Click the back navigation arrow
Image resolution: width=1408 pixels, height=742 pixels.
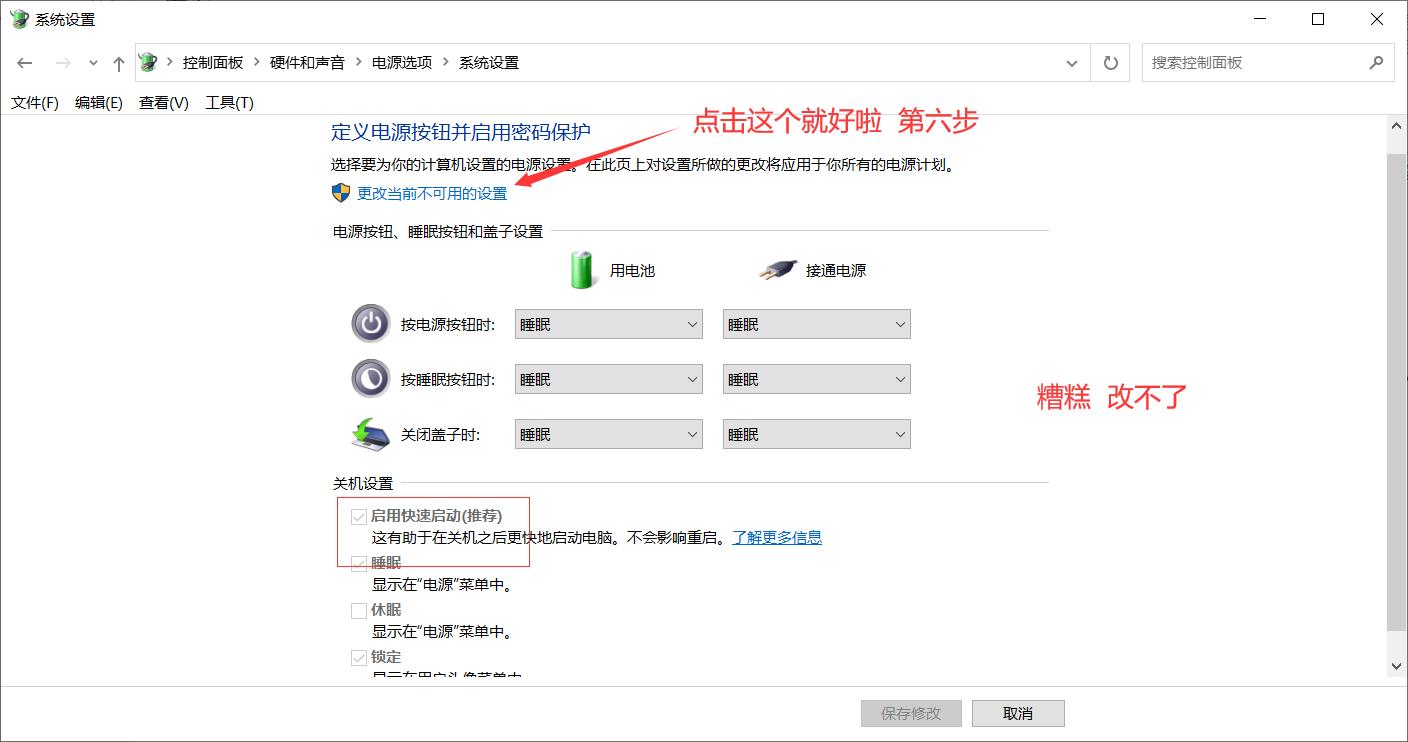(x=25, y=62)
